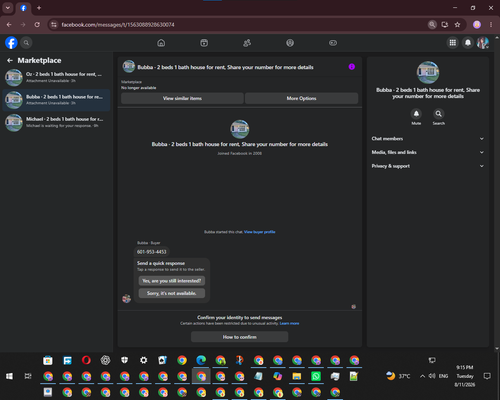Select the Facebook browser tab
This screenshot has height=400, width=500.
click(23, 8)
